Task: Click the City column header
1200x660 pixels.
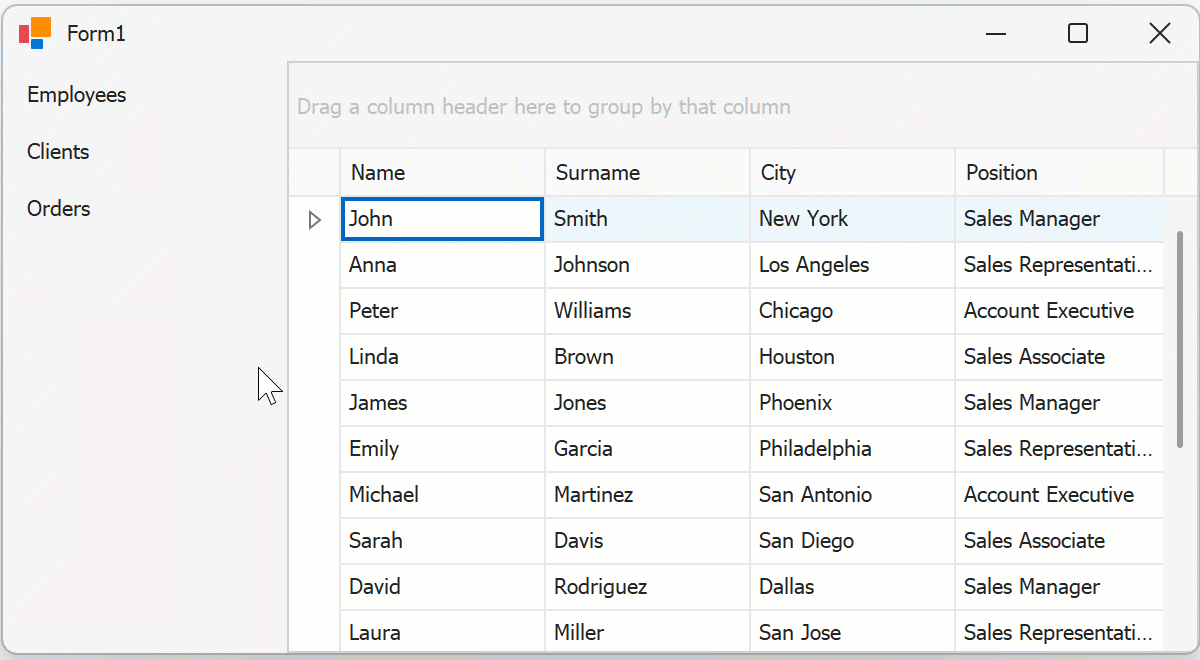Action: point(852,173)
